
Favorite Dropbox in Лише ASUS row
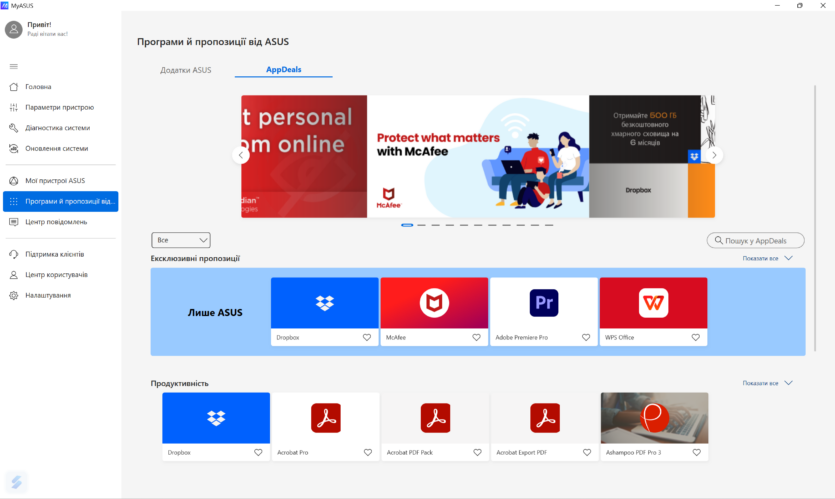(x=367, y=338)
